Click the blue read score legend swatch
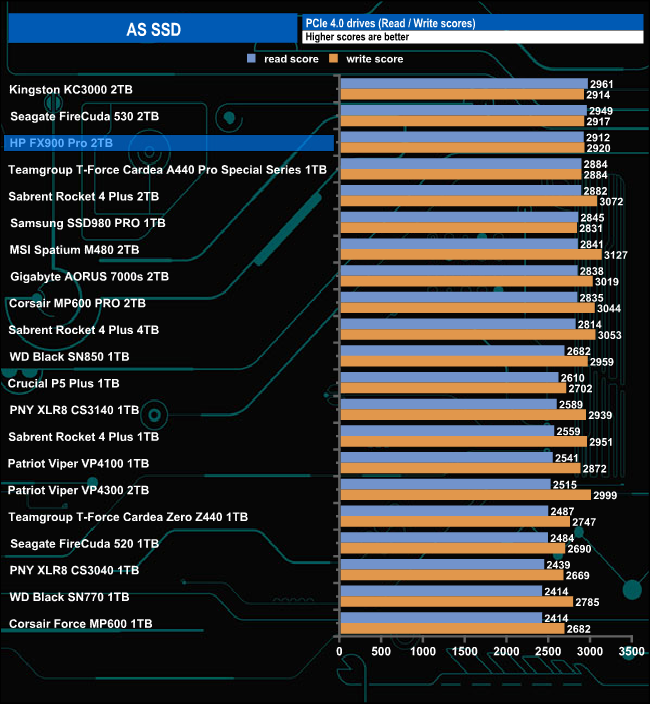The image size is (650, 704). 251,58
